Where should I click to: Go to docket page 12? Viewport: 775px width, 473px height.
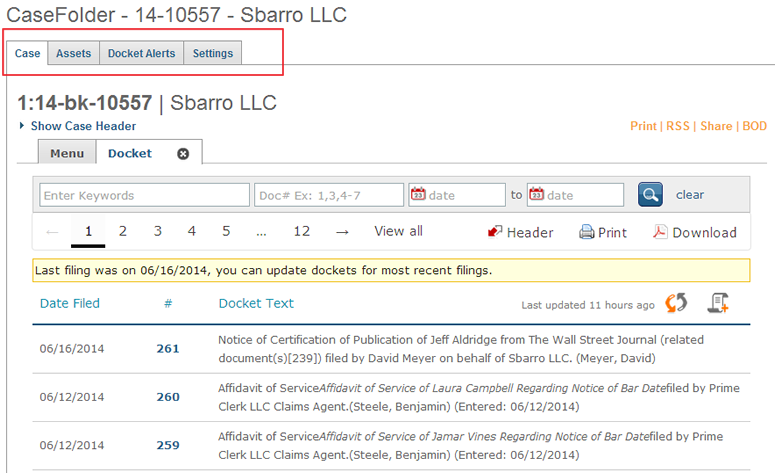pos(301,231)
